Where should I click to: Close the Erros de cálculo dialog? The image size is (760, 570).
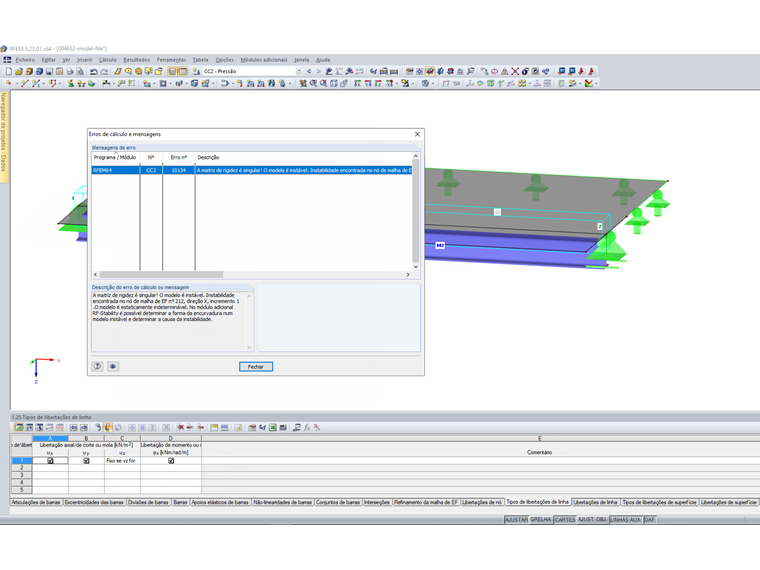417,134
